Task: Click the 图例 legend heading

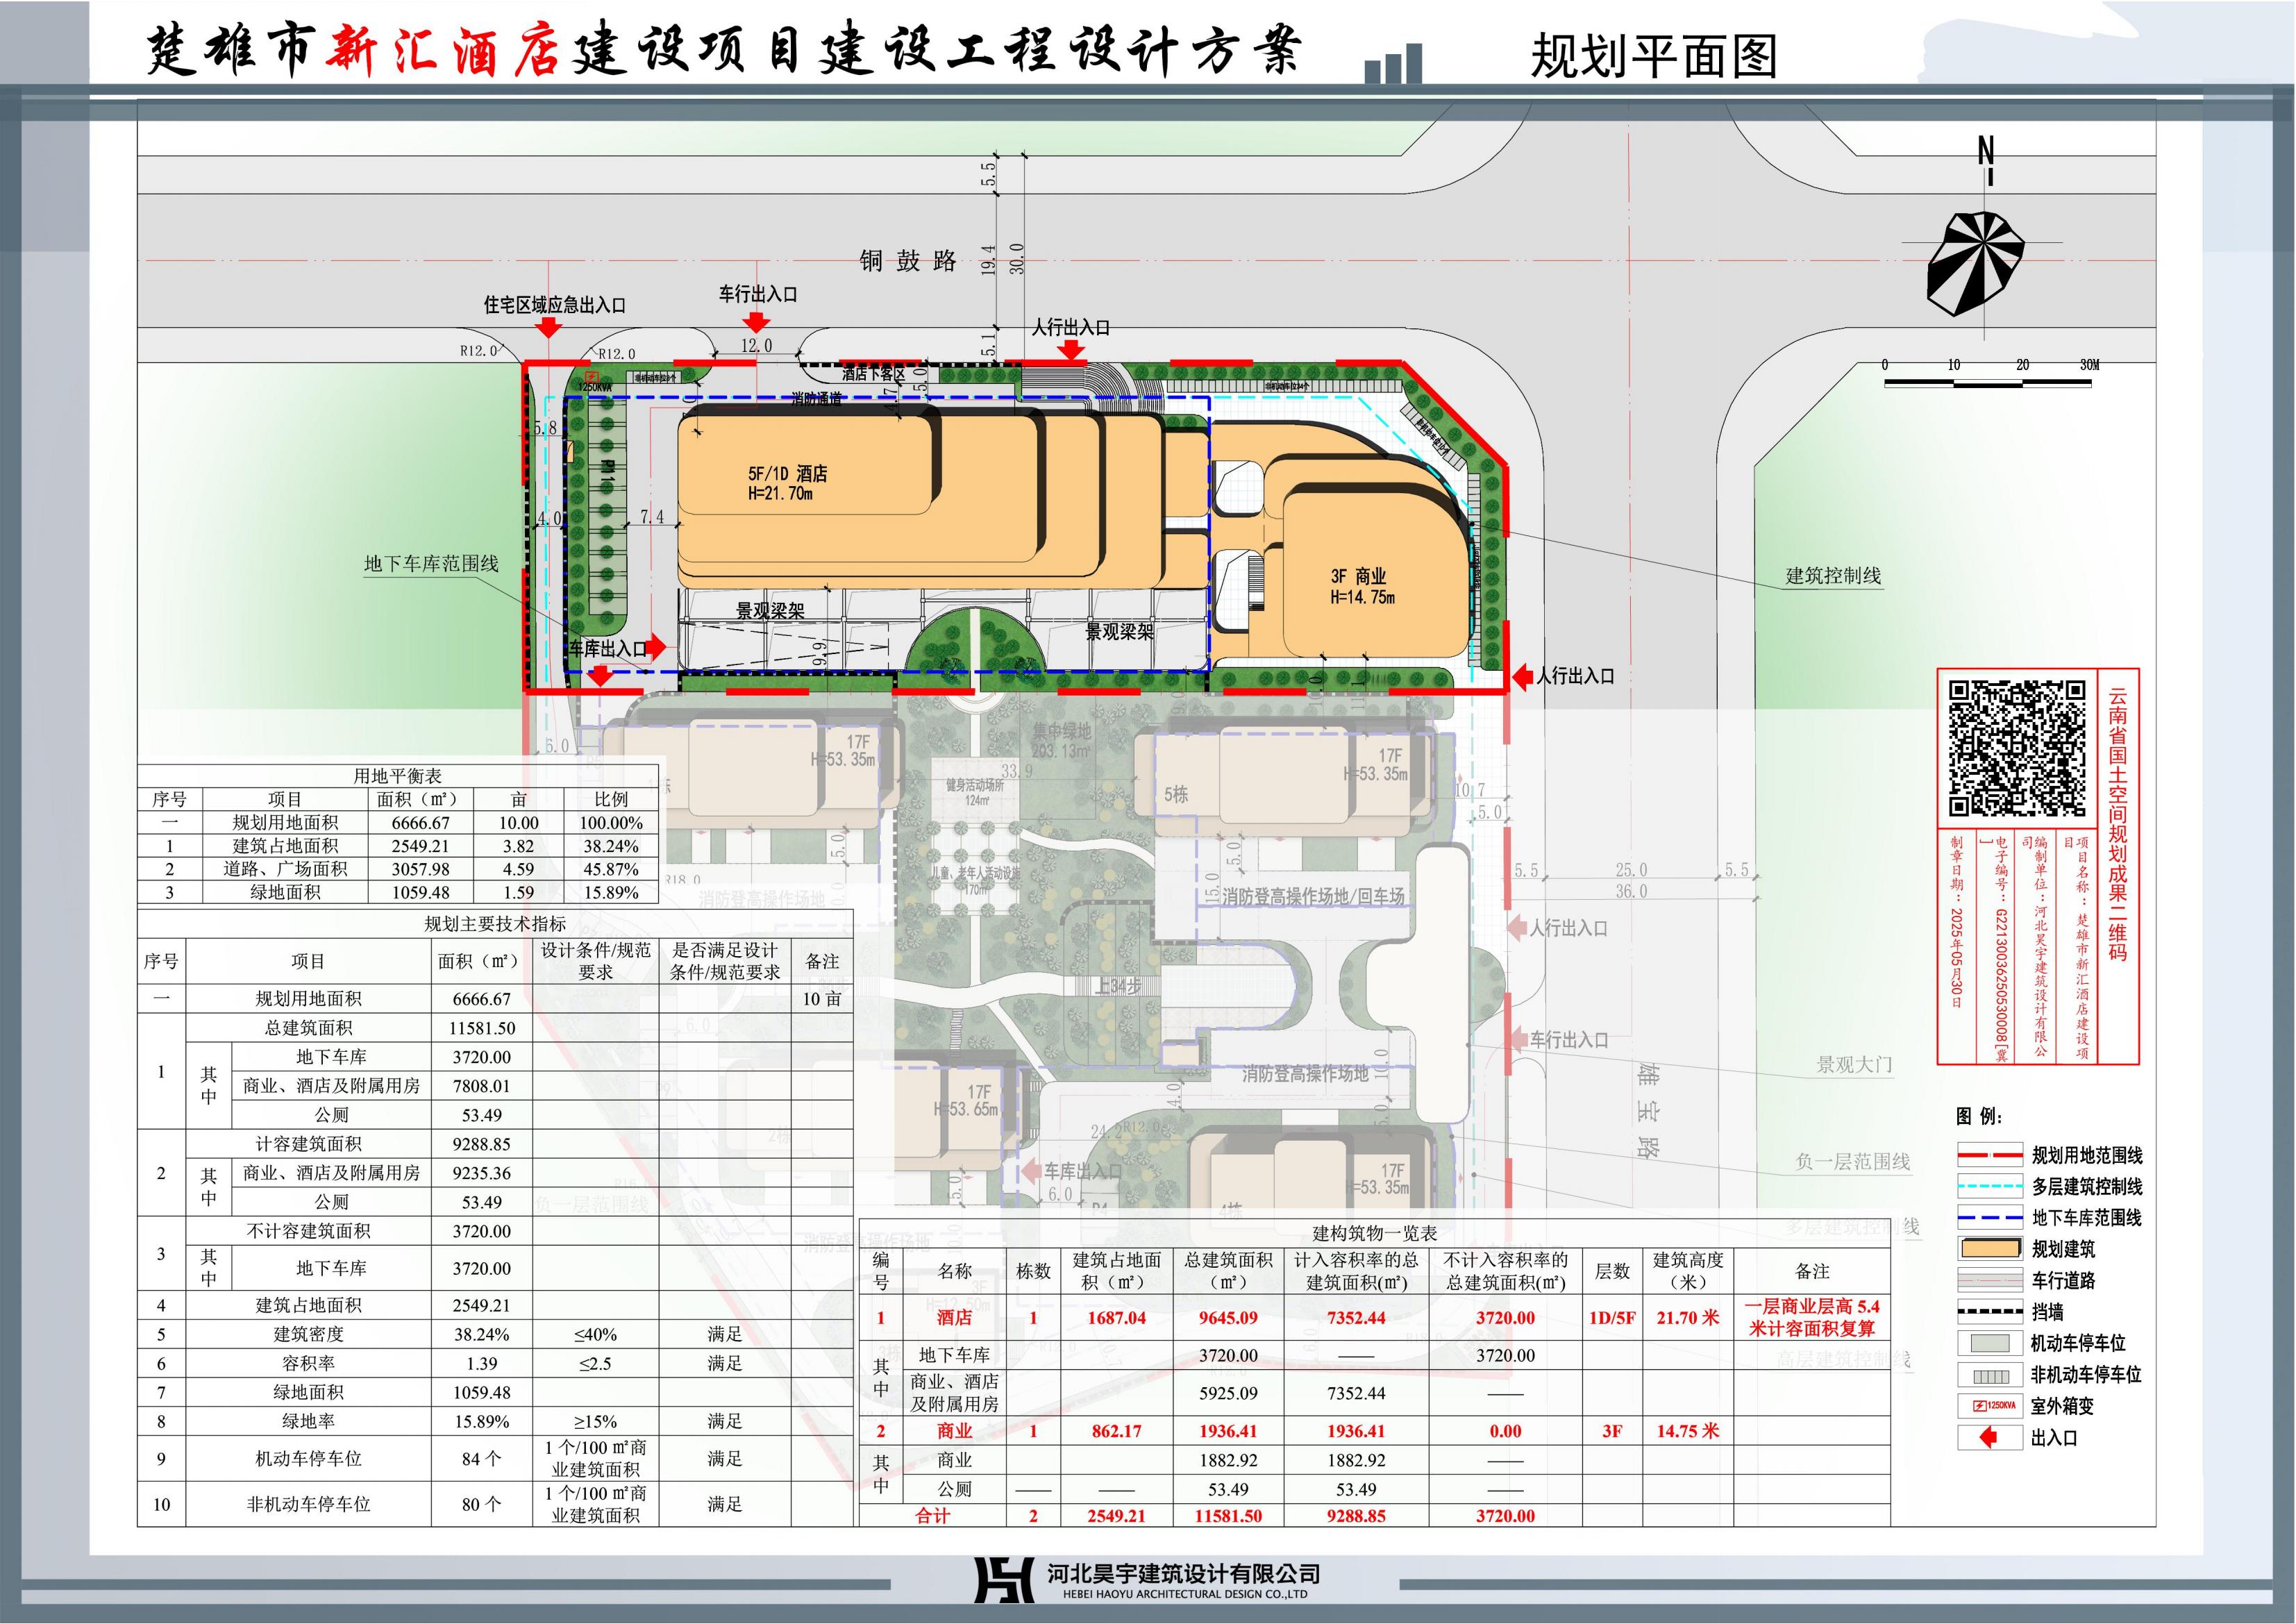Action: 1980,1117
